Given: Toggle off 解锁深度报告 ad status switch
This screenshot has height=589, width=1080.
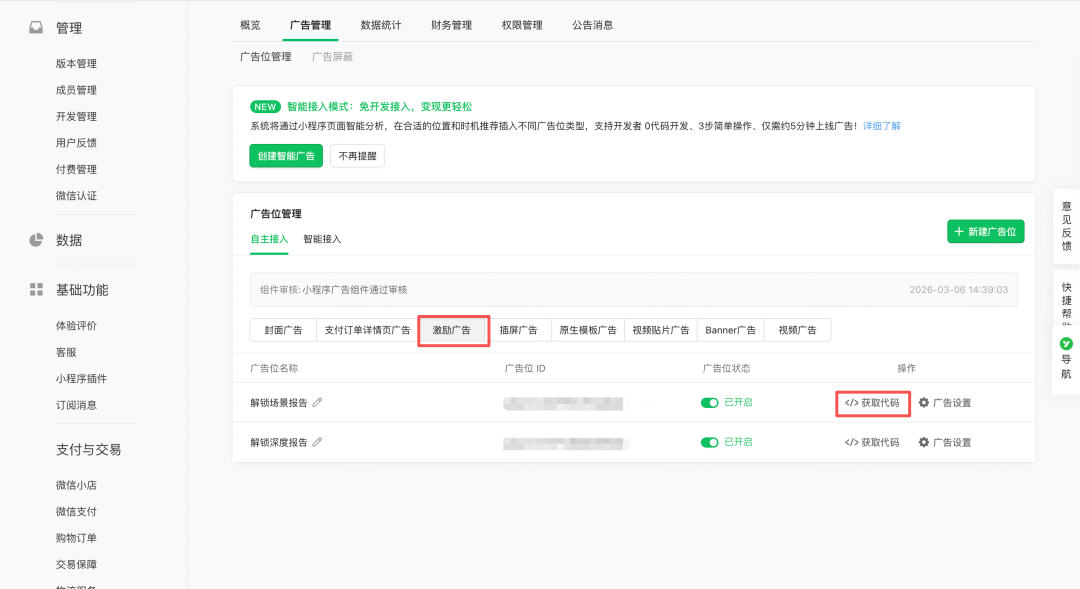Looking at the screenshot, I should [710, 441].
